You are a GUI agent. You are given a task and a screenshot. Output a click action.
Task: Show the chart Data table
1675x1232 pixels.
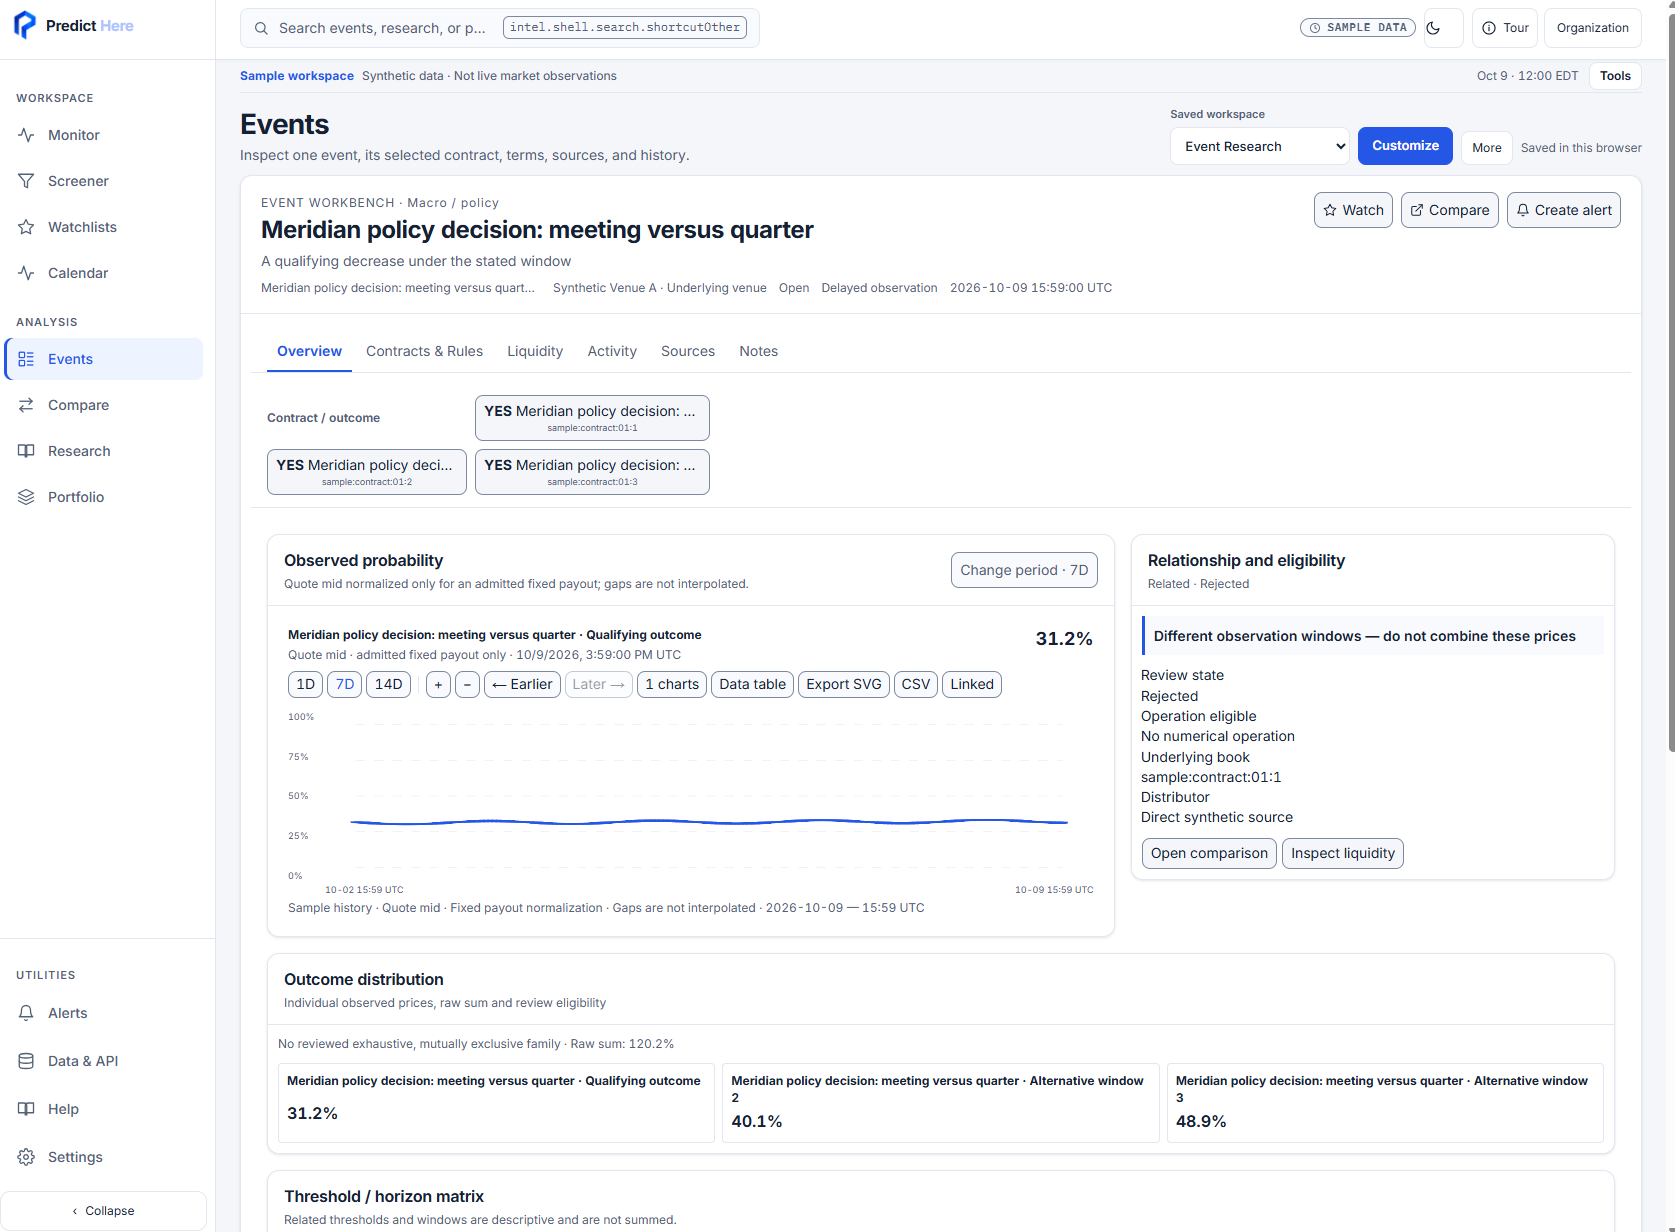tap(752, 684)
